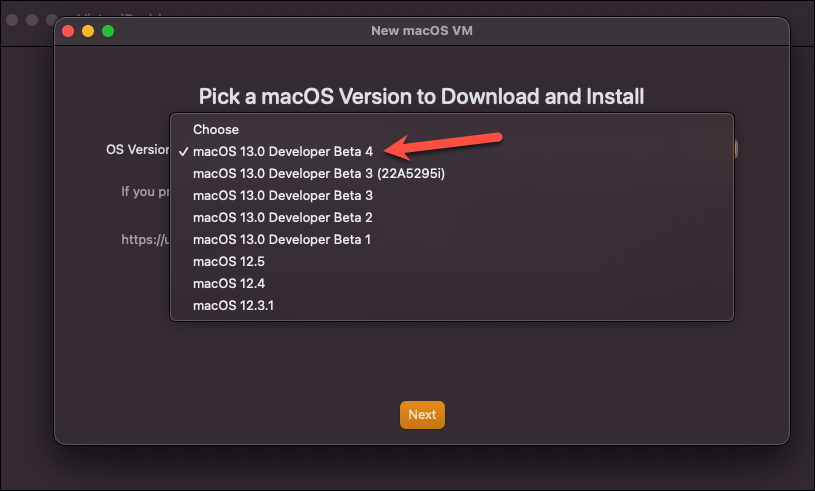Click the OS Version label
Viewport: 815px width, 491px height.
coord(138,150)
